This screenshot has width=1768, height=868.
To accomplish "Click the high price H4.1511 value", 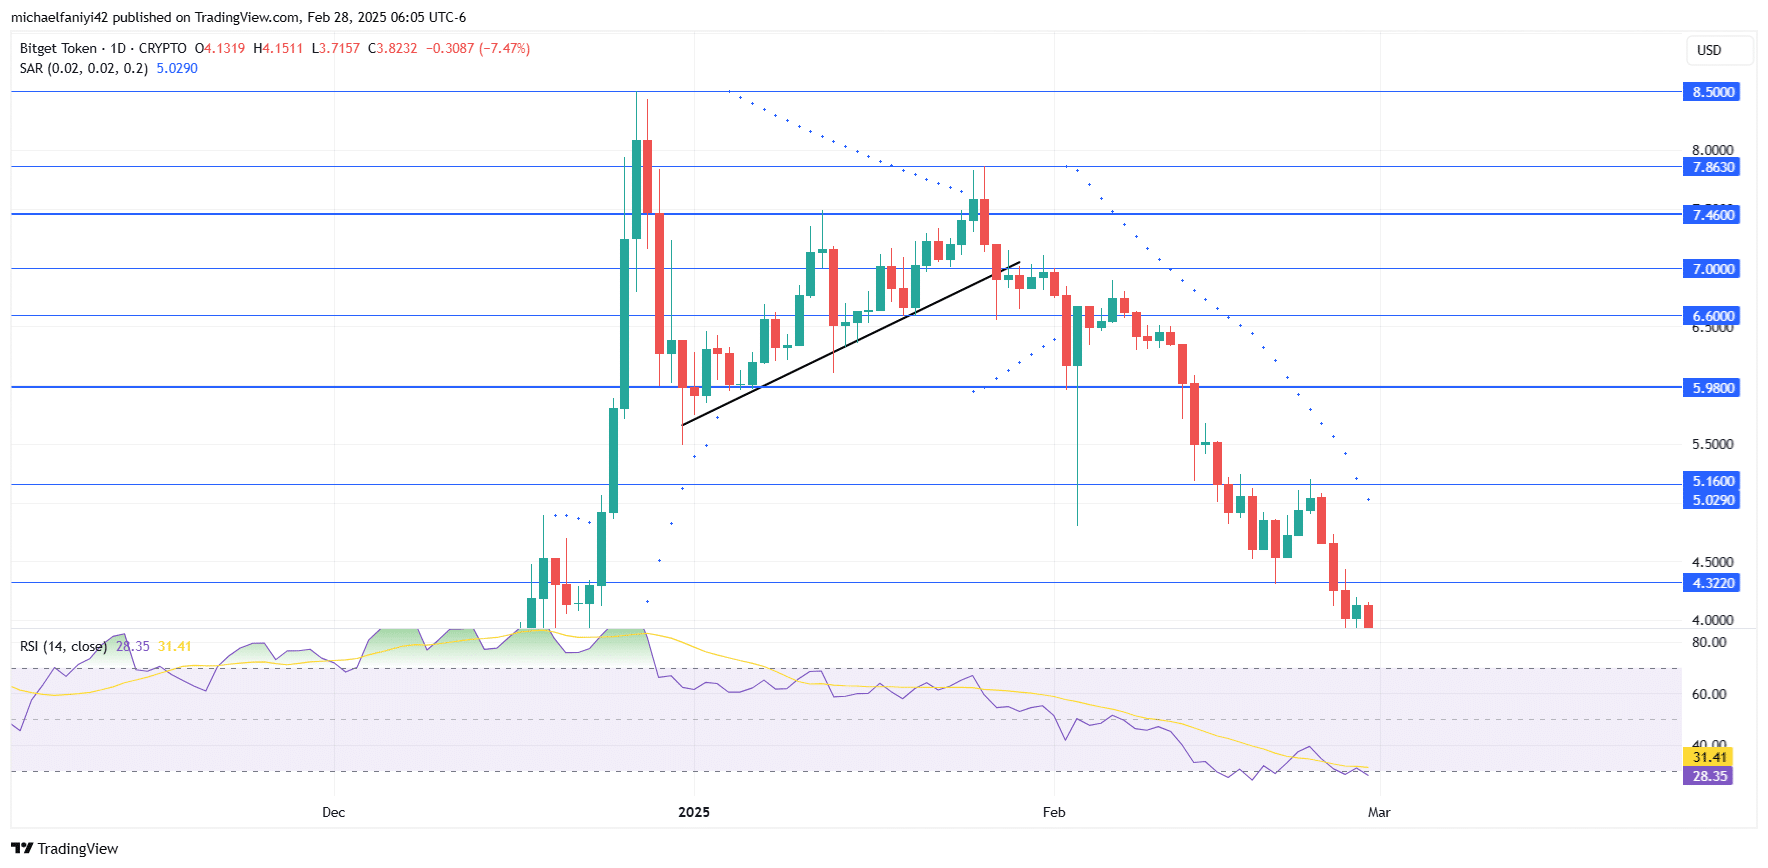I will pos(278,48).
